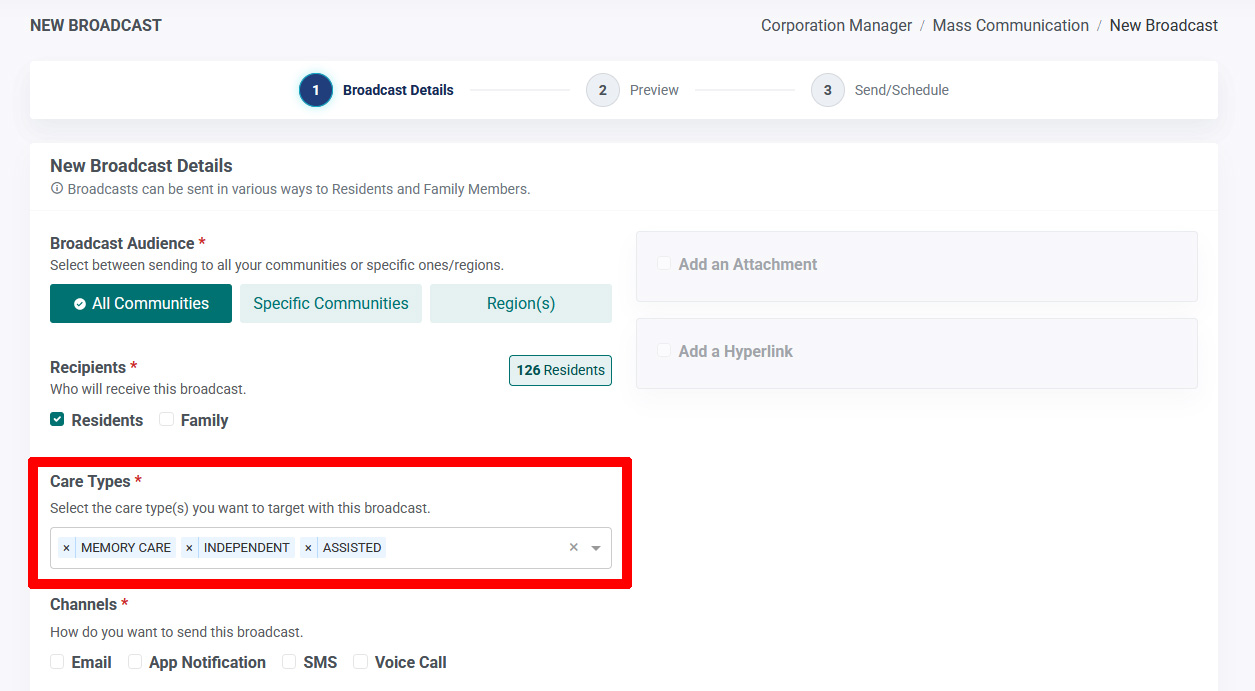The width and height of the screenshot is (1255, 691).
Task: Select the All Communities audience button
Action: [141, 304]
